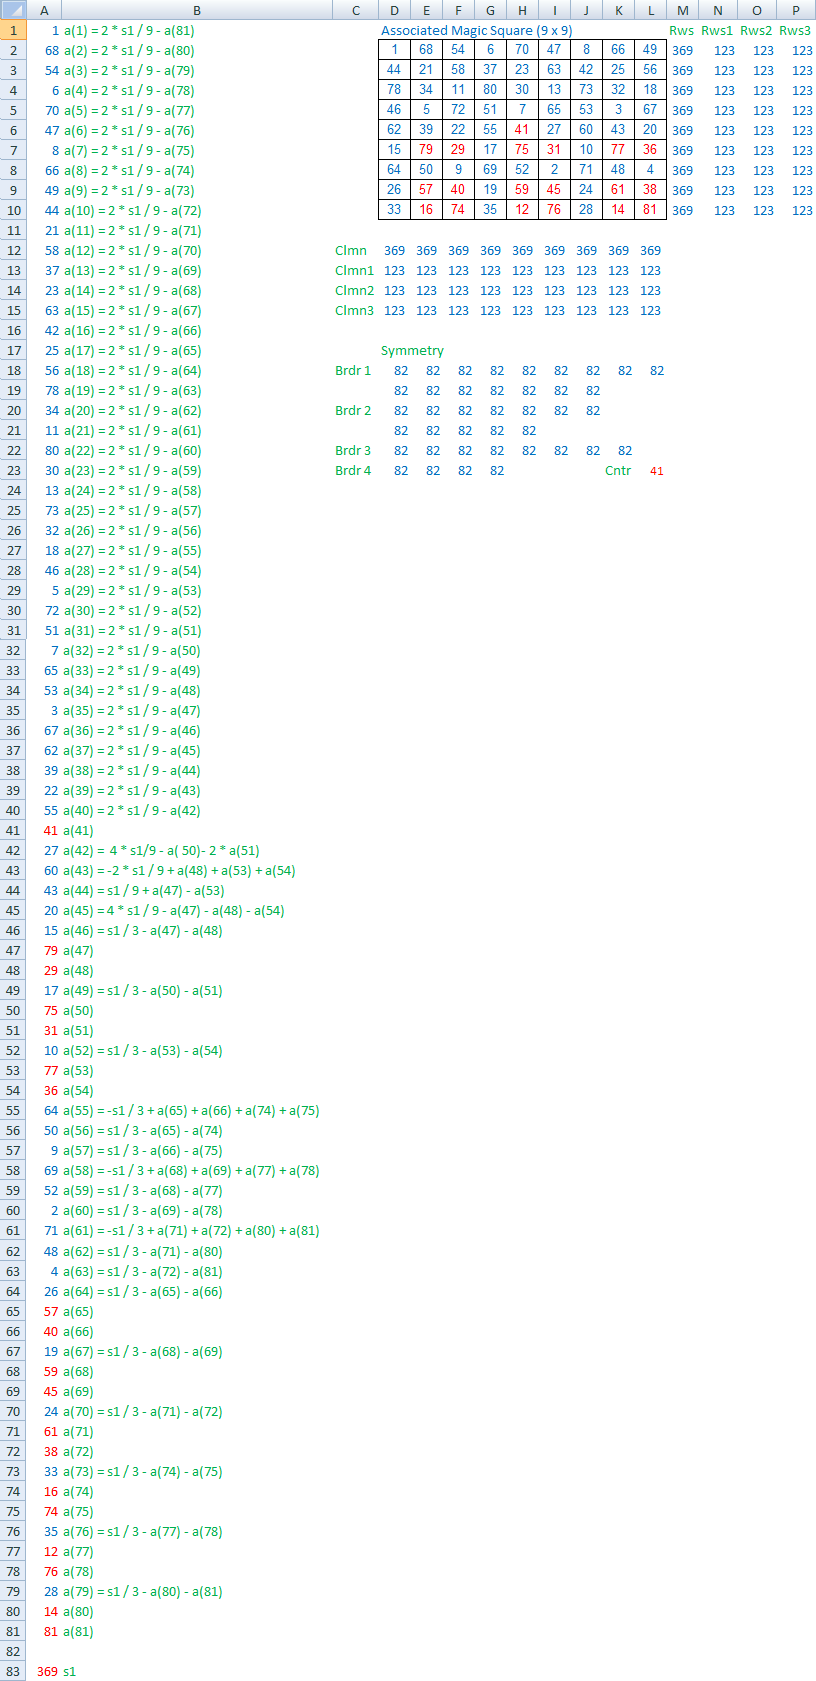Click formula starting 'a(55) = -s1 / 3'
This screenshot has width=816, height=1681.
(x=191, y=1110)
